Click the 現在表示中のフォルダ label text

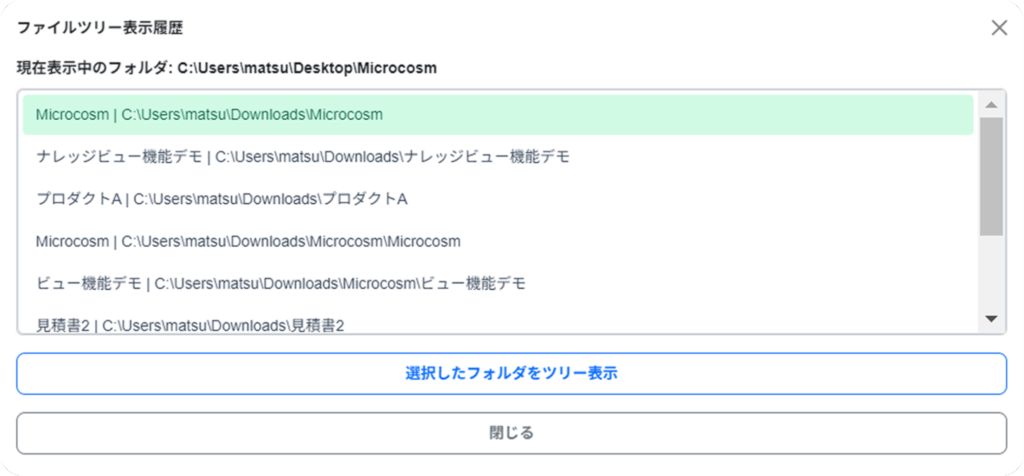(93, 68)
